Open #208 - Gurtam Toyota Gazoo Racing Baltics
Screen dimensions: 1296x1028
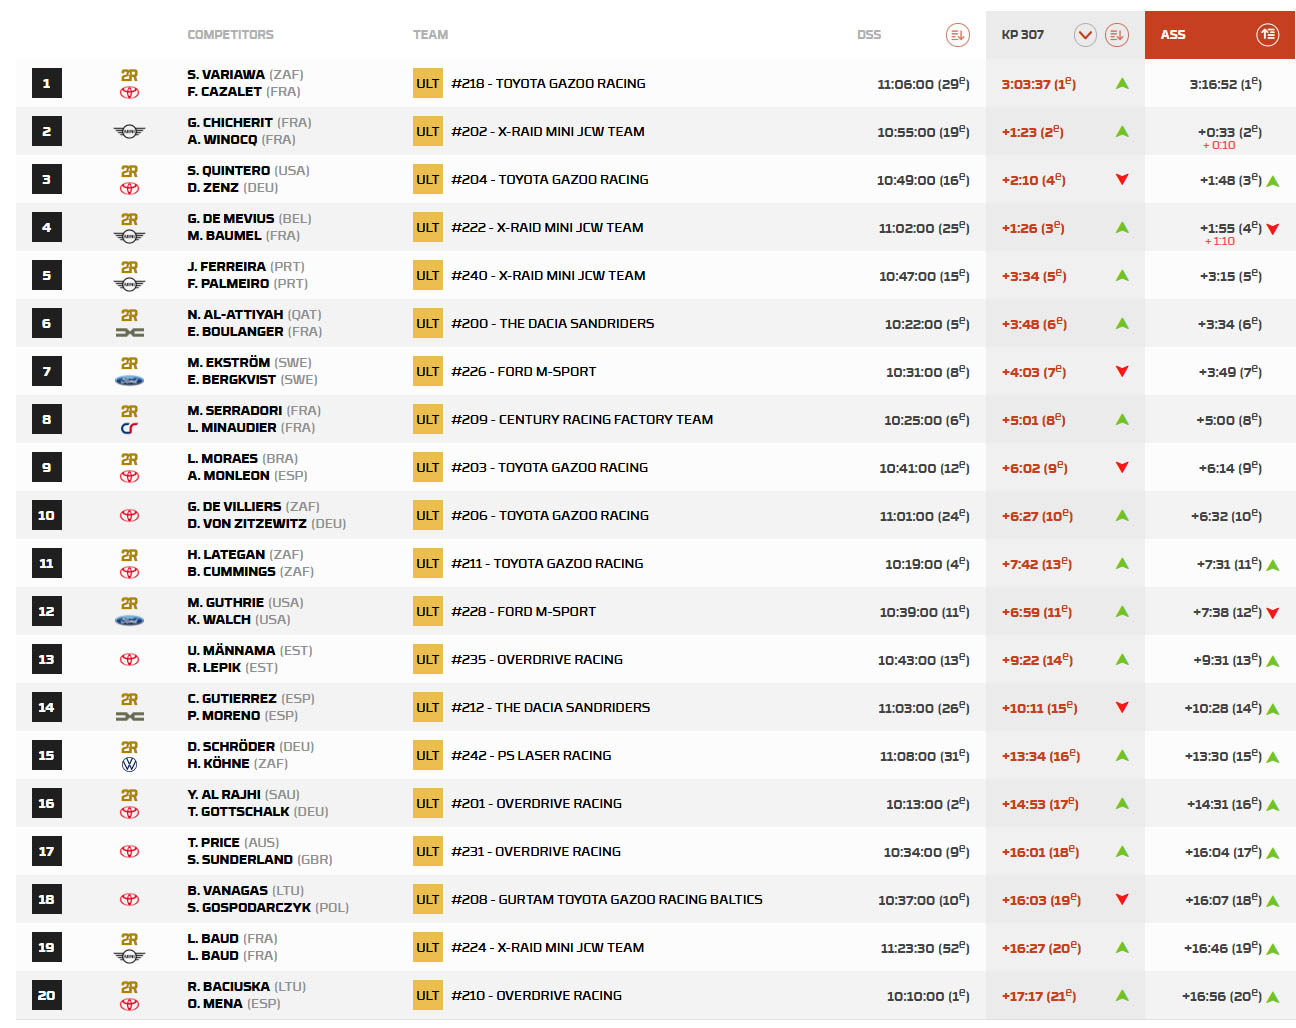tap(606, 900)
